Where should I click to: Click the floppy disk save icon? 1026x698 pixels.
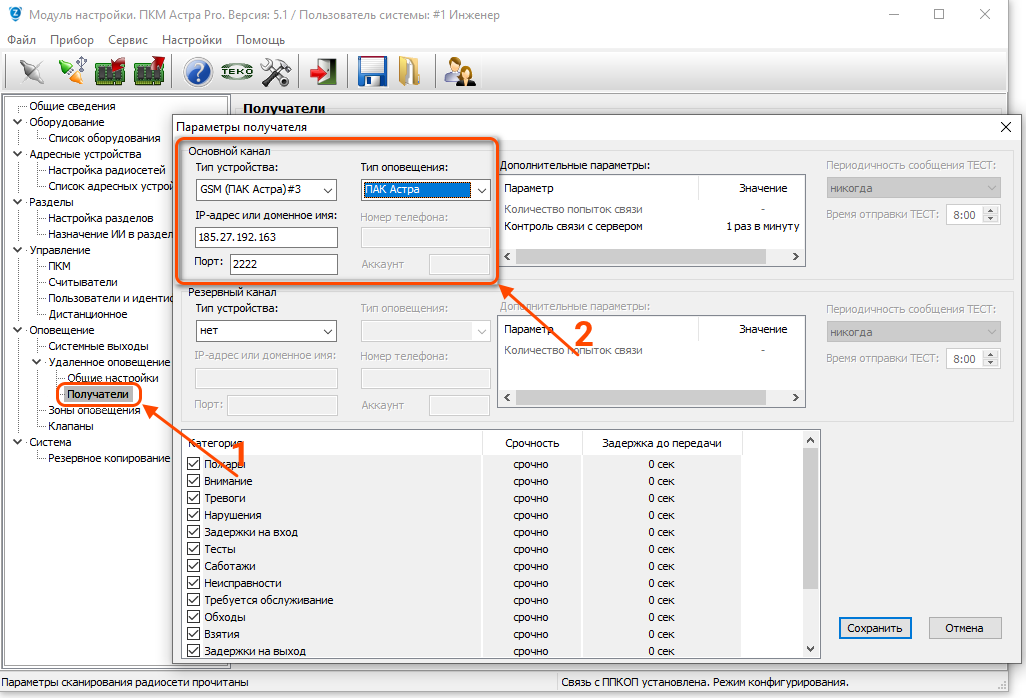[x=372, y=72]
